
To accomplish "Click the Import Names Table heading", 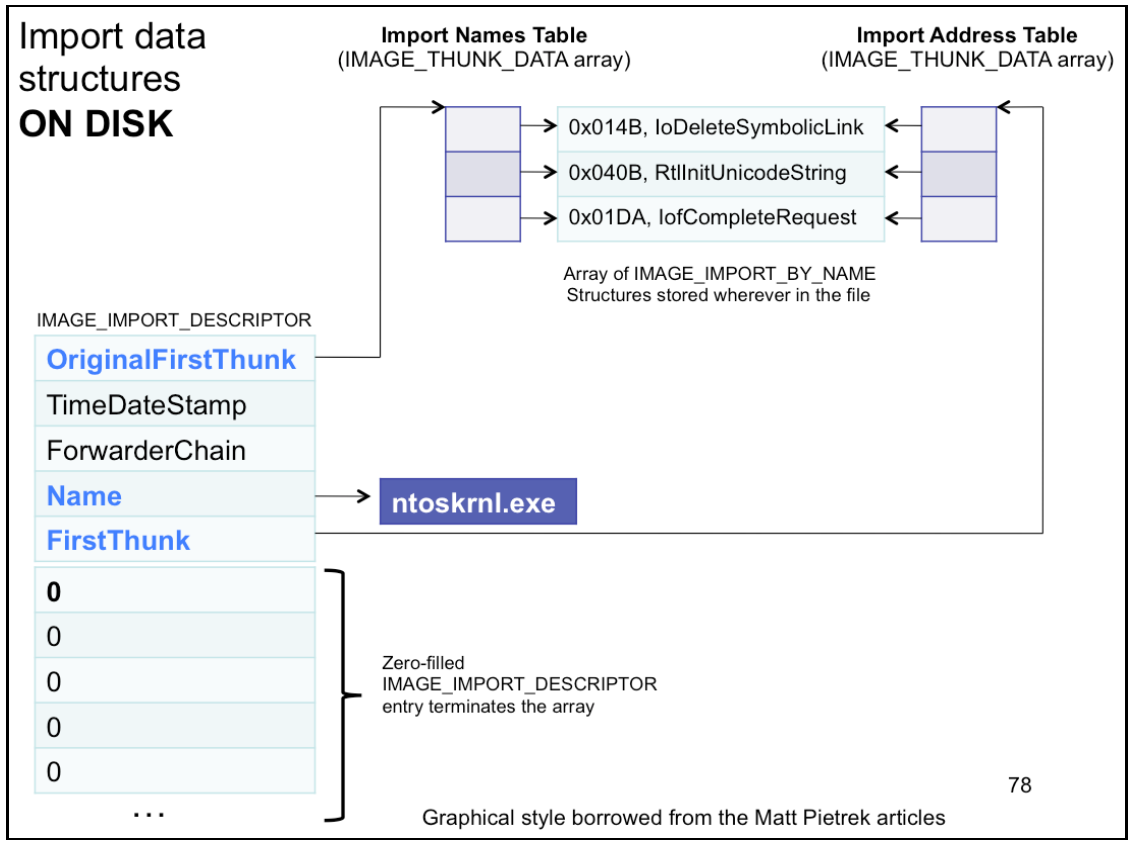I will pyautogui.click(x=484, y=37).
